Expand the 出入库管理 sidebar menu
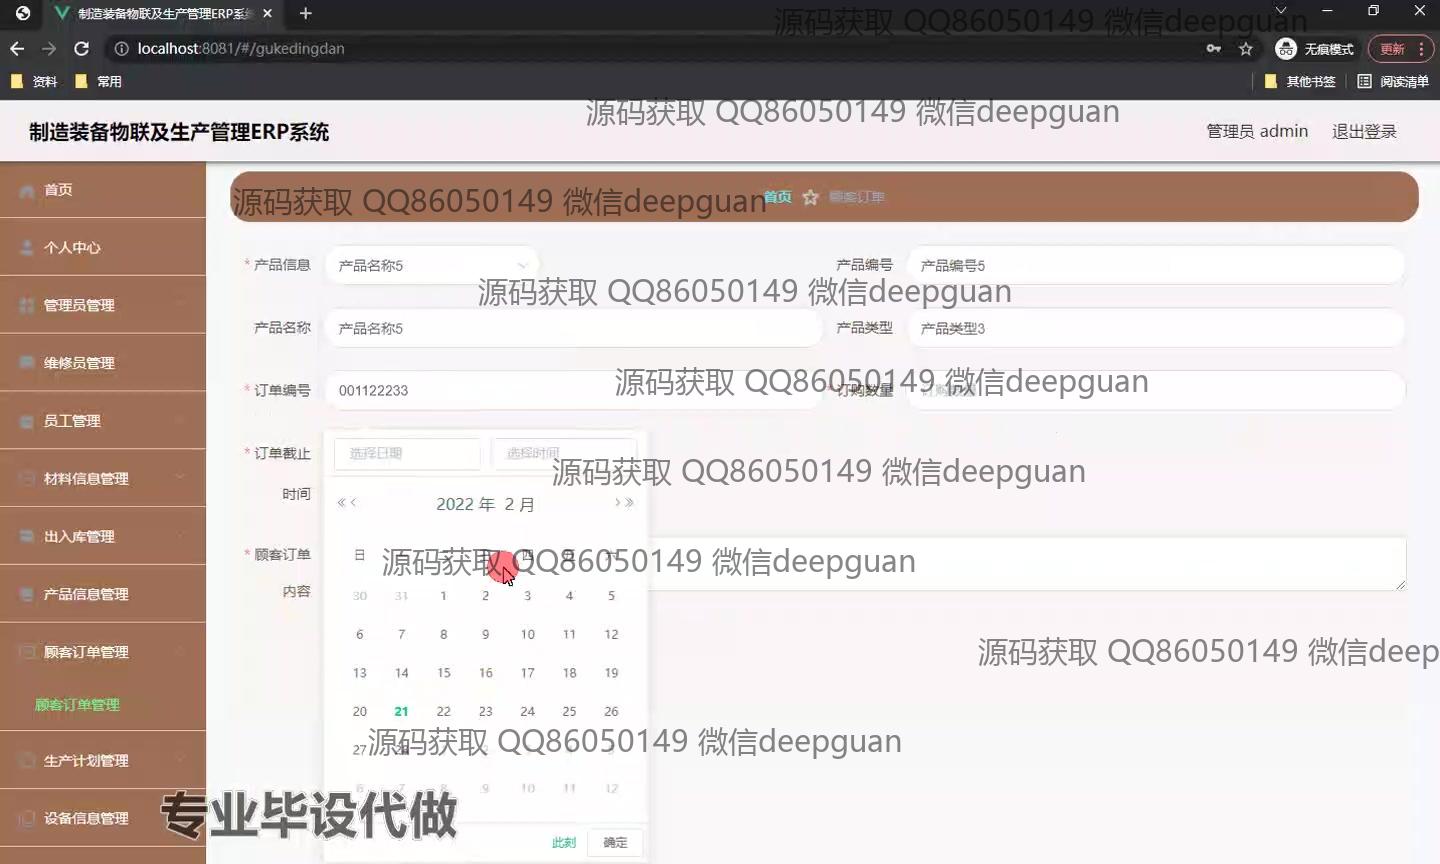The height and width of the screenshot is (864, 1440). click(103, 536)
